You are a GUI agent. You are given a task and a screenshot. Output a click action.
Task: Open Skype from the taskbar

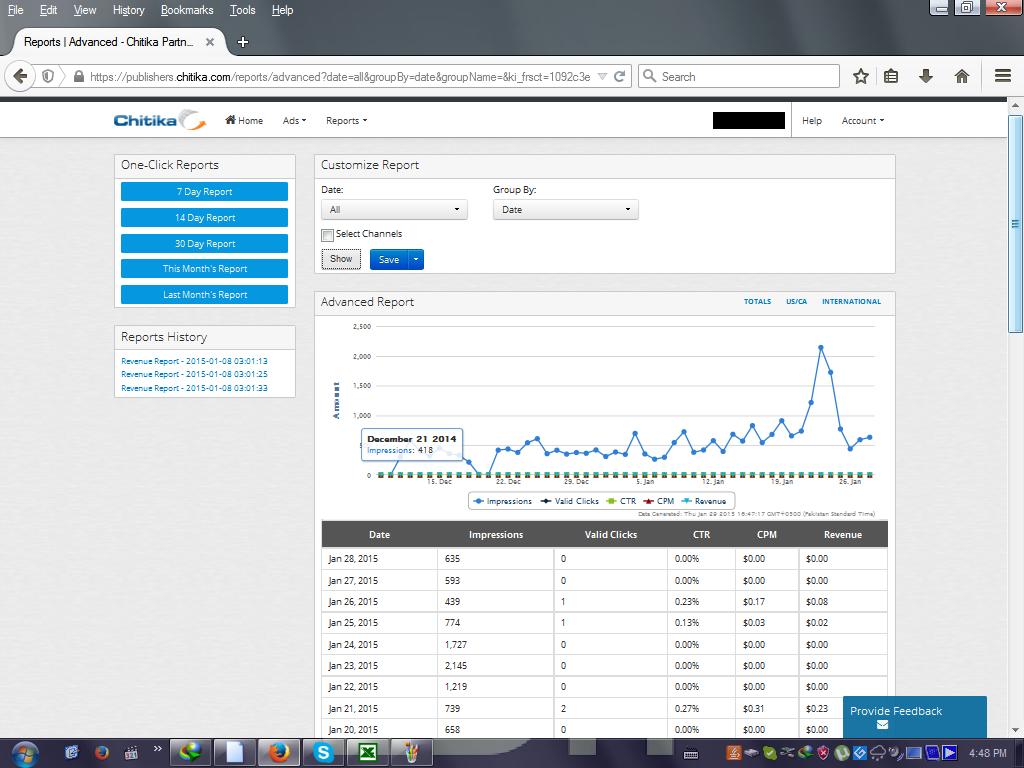(x=323, y=753)
